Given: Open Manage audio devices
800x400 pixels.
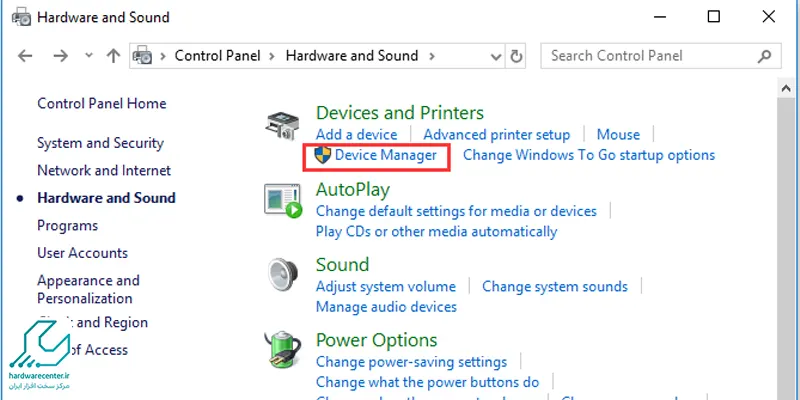Looking at the screenshot, I should pyautogui.click(x=386, y=307).
